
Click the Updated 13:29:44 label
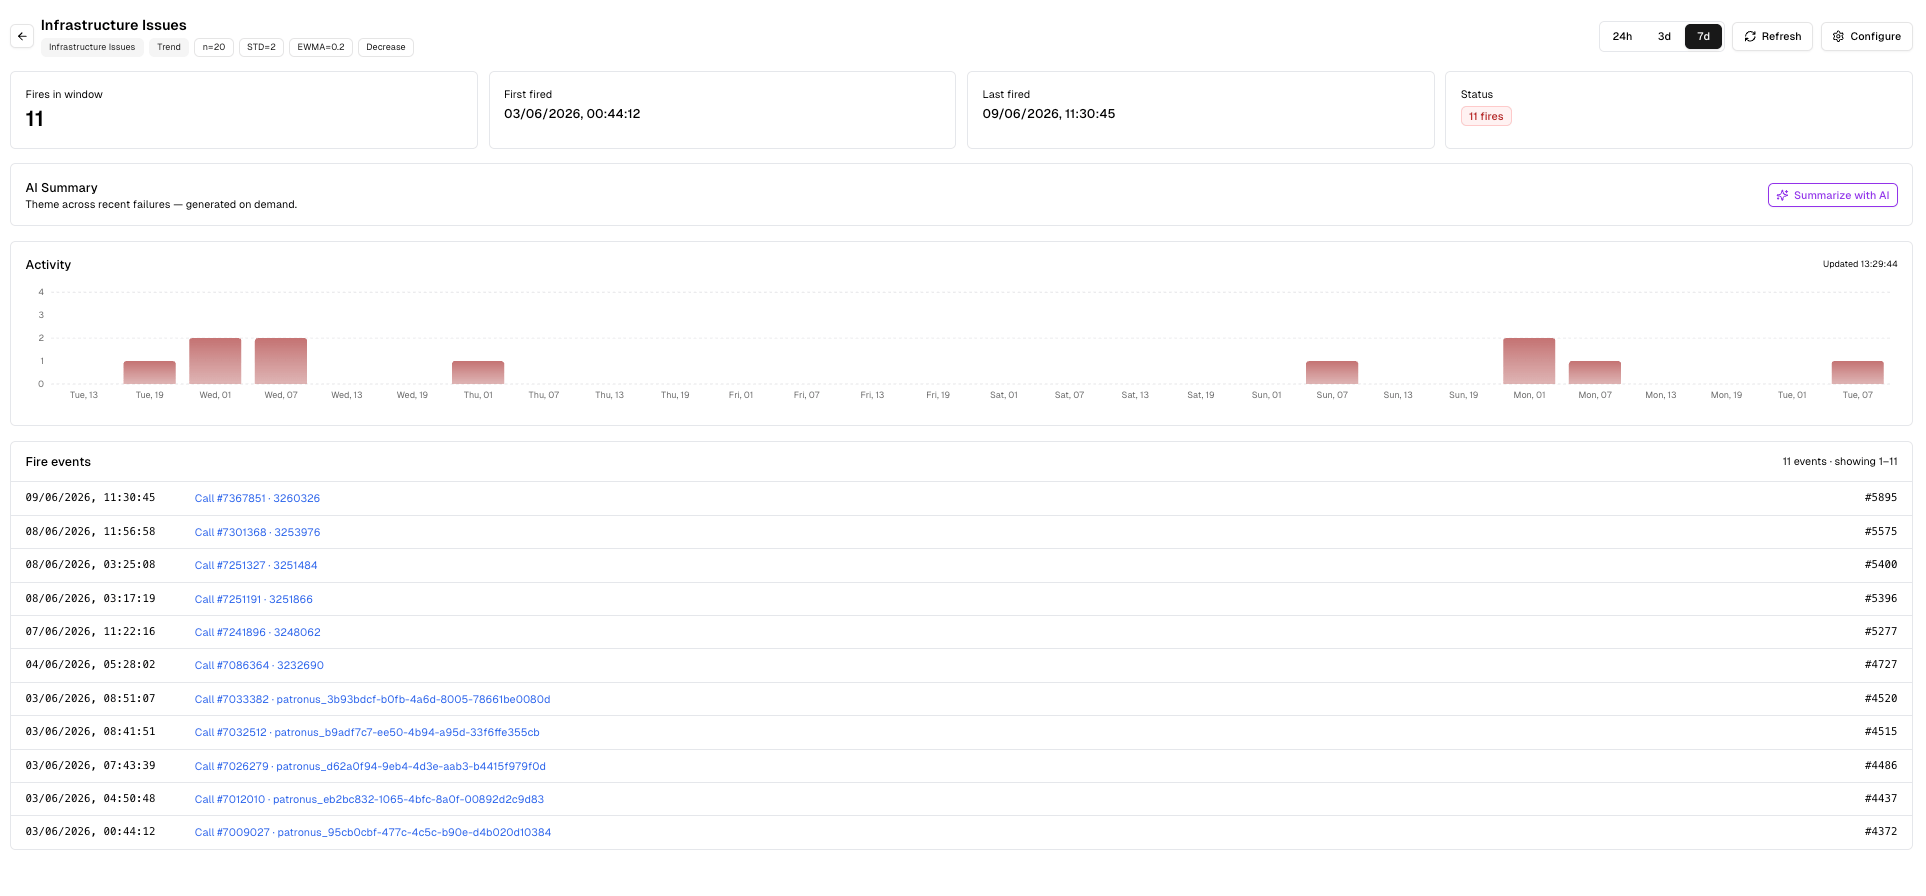click(1859, 265)
